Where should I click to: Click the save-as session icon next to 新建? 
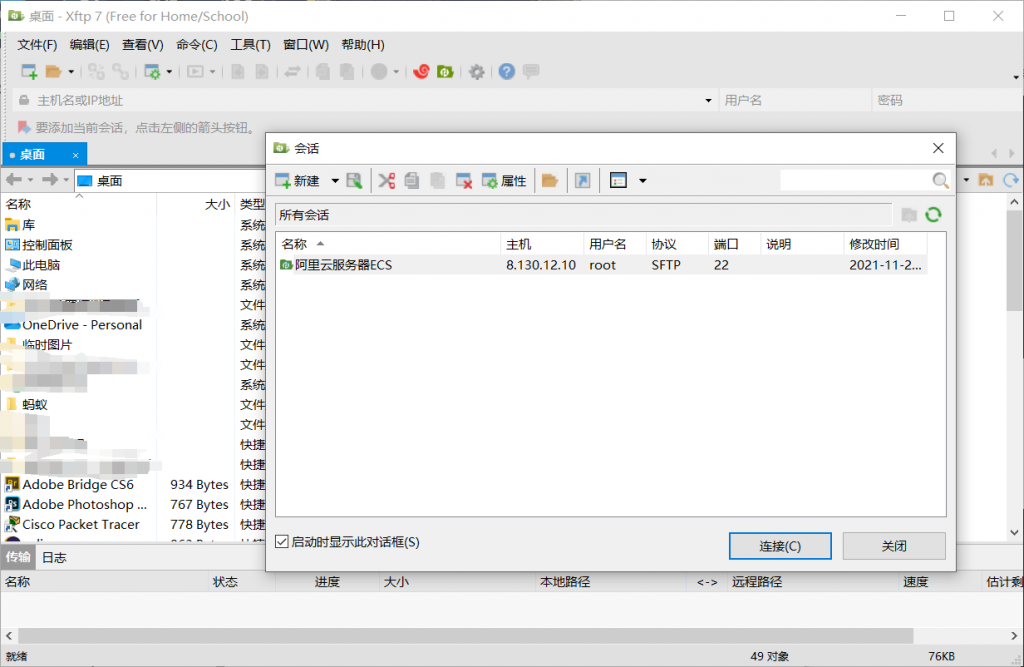(354, 181)
